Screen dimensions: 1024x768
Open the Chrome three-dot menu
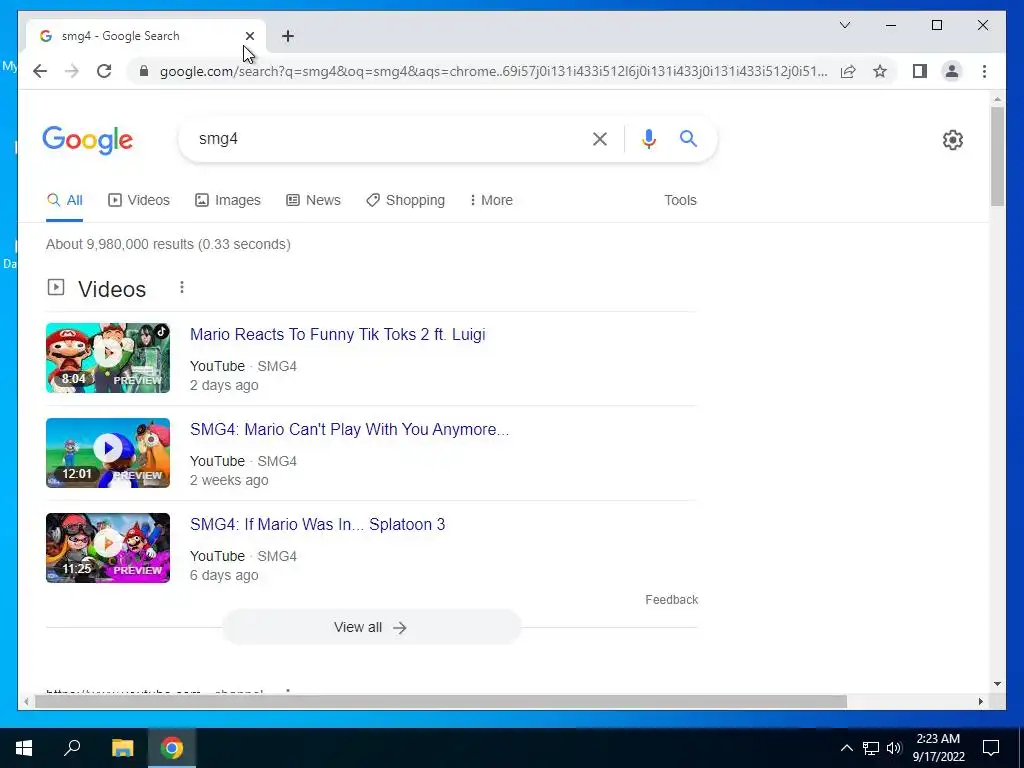click(984, 71)
